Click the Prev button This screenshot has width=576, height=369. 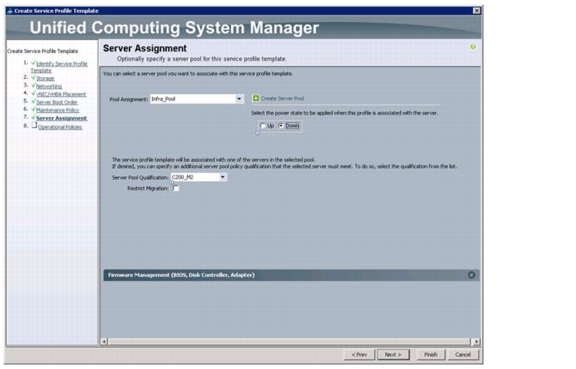[359, 355]
